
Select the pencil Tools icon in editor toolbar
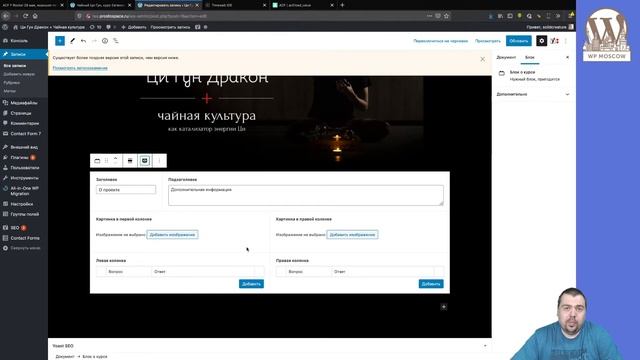coord(73,41)
